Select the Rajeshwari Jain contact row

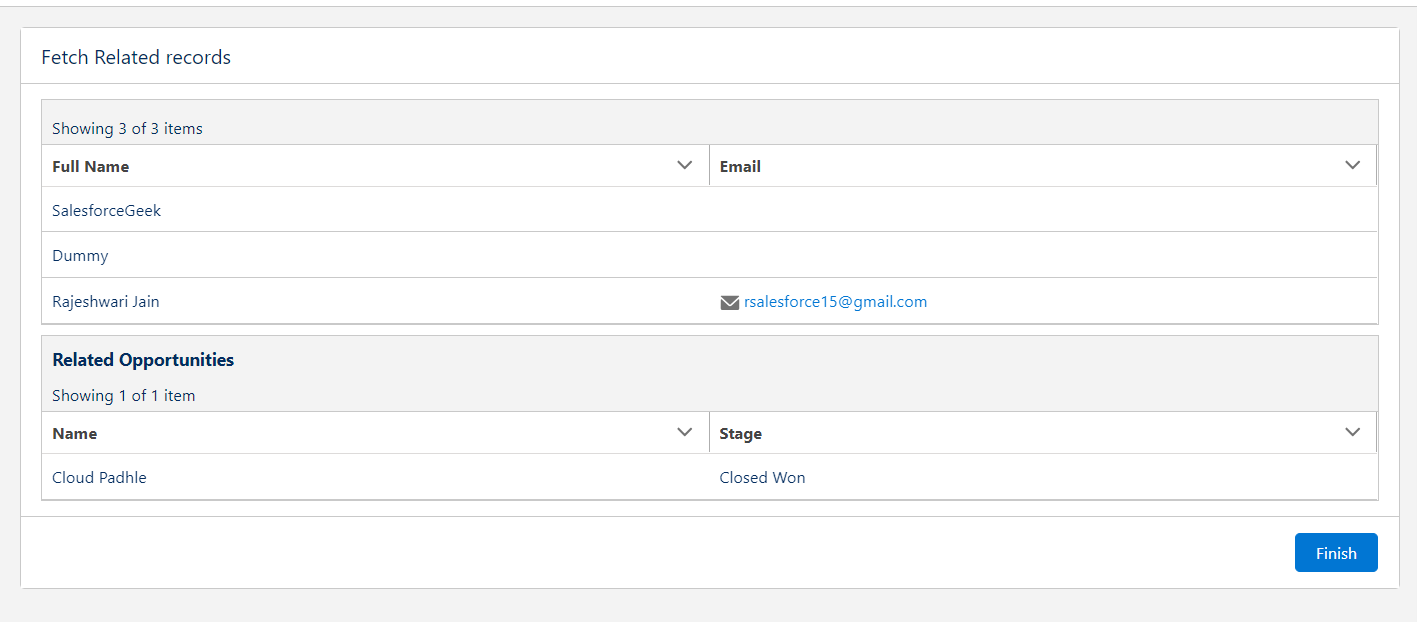click(709, 301)
